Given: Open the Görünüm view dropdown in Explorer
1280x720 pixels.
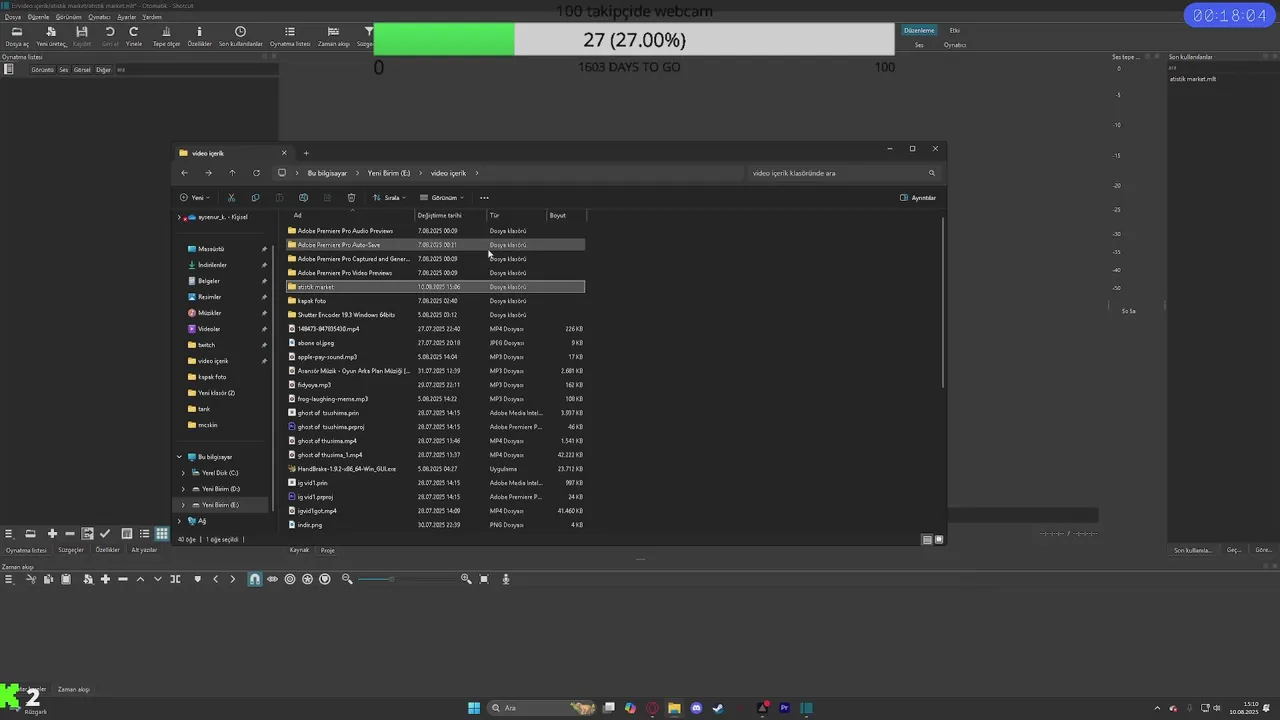Looking at the screenshot, I should click(441, 198).
